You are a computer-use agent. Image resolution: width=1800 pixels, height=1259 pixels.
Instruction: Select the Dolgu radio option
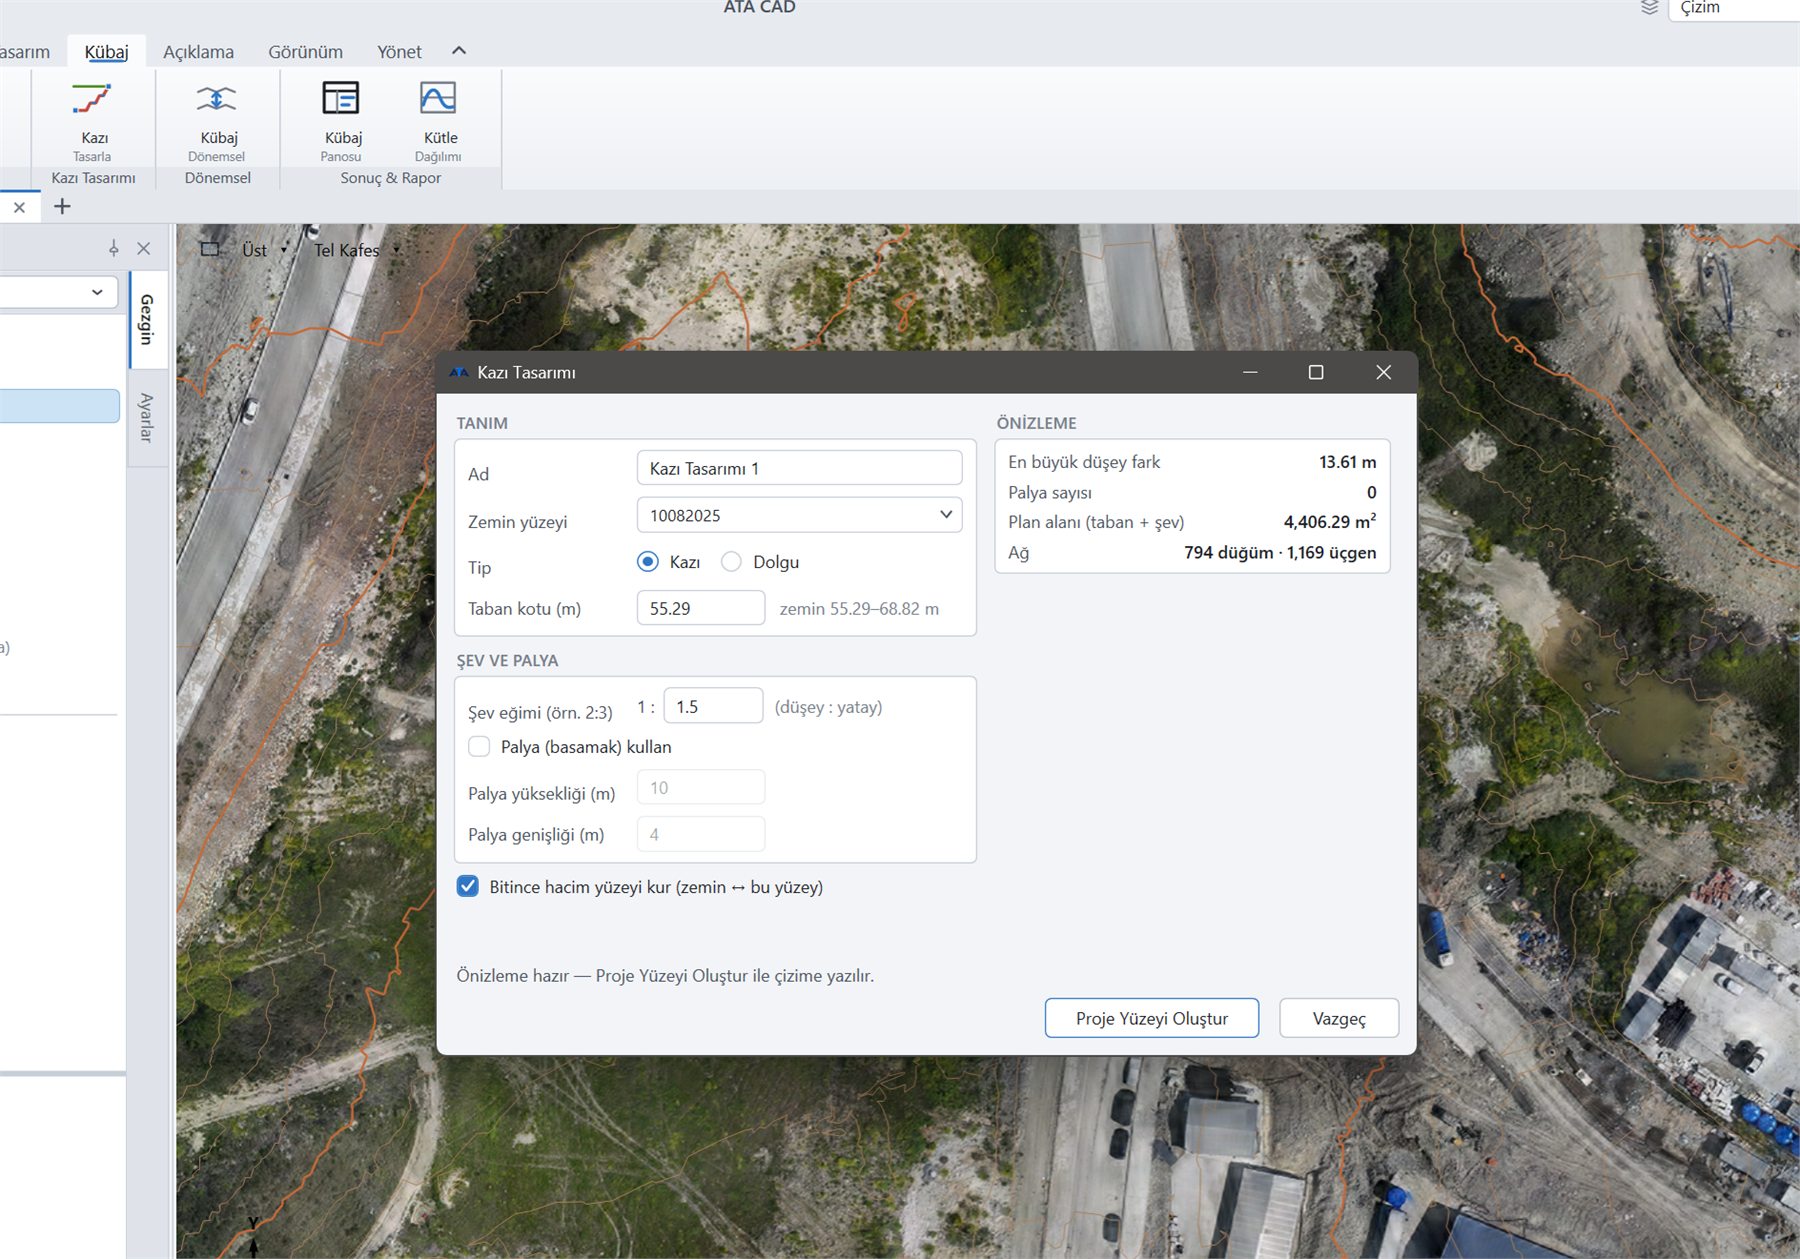[731, 562]
